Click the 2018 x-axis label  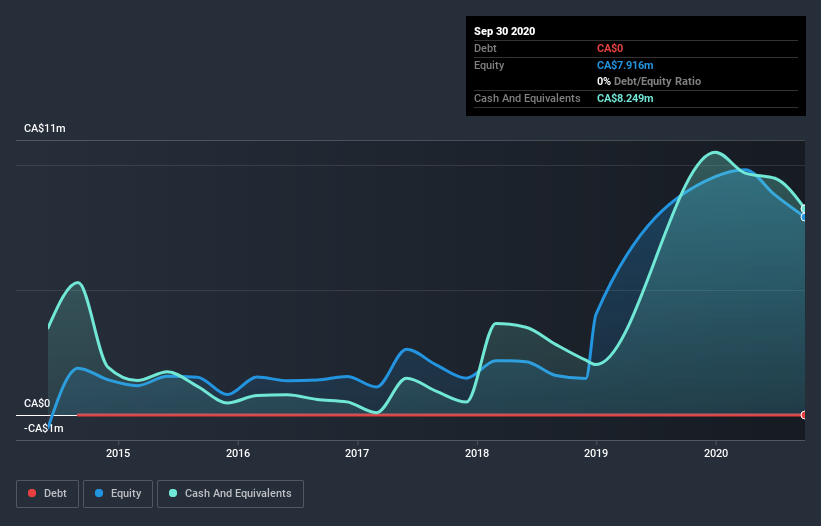(477, 453)
